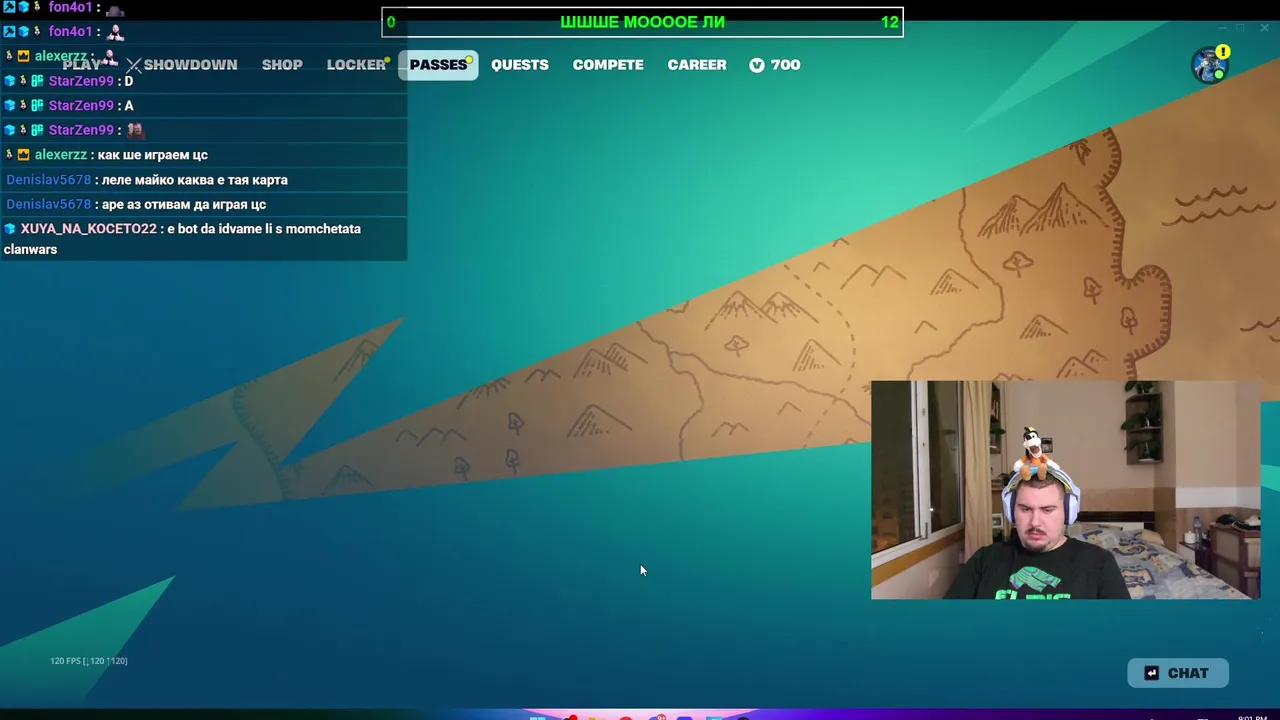
Task: Open the SHOP tab
Action: coord(282,65)
